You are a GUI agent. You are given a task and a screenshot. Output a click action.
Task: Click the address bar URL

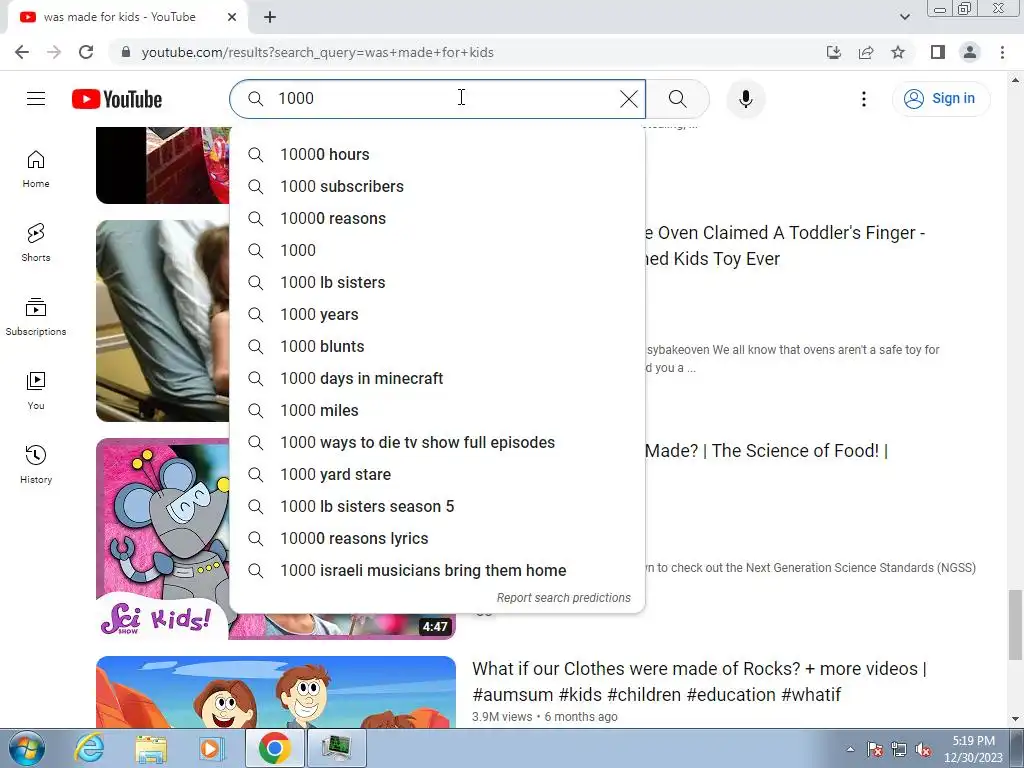click(x=317, y=52)
